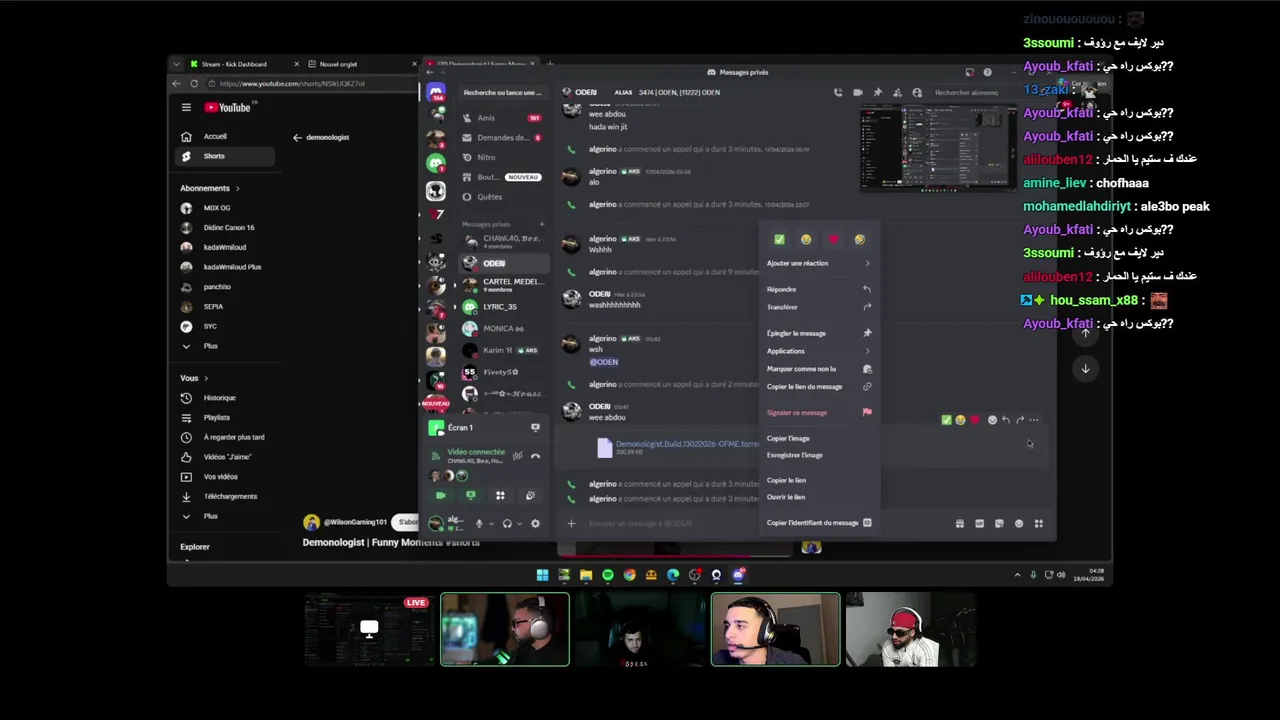The width and height of the screenshot is (1280, 720).
Task: Open the browser tab list chevron
Action: coord(177,64)
